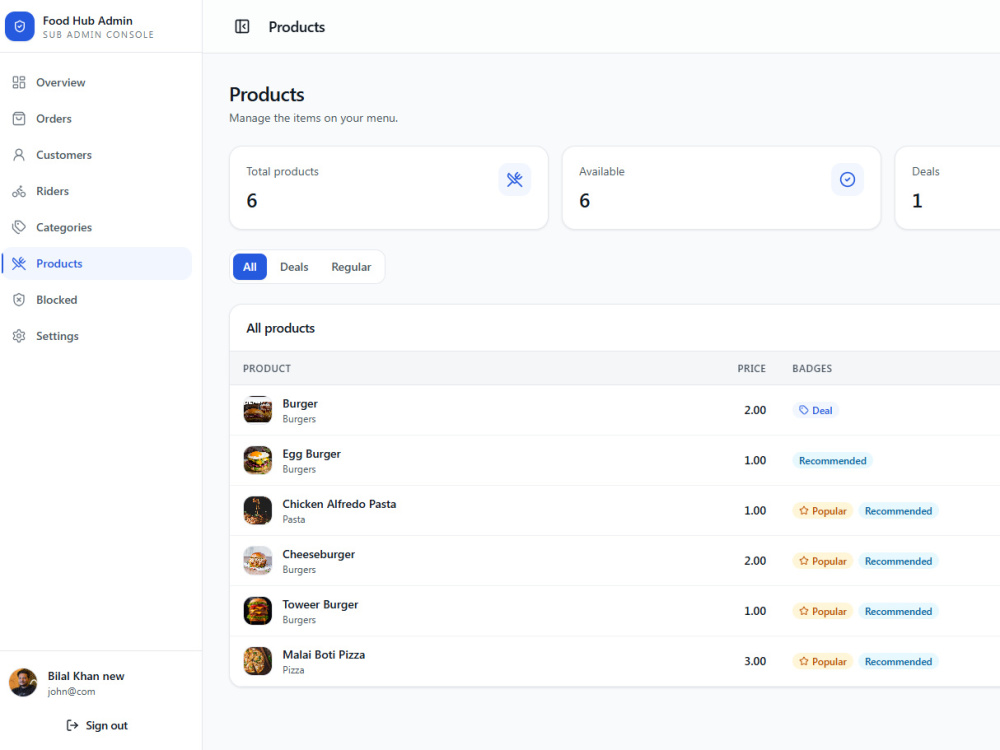Select the All filter tab

(250, 267)
